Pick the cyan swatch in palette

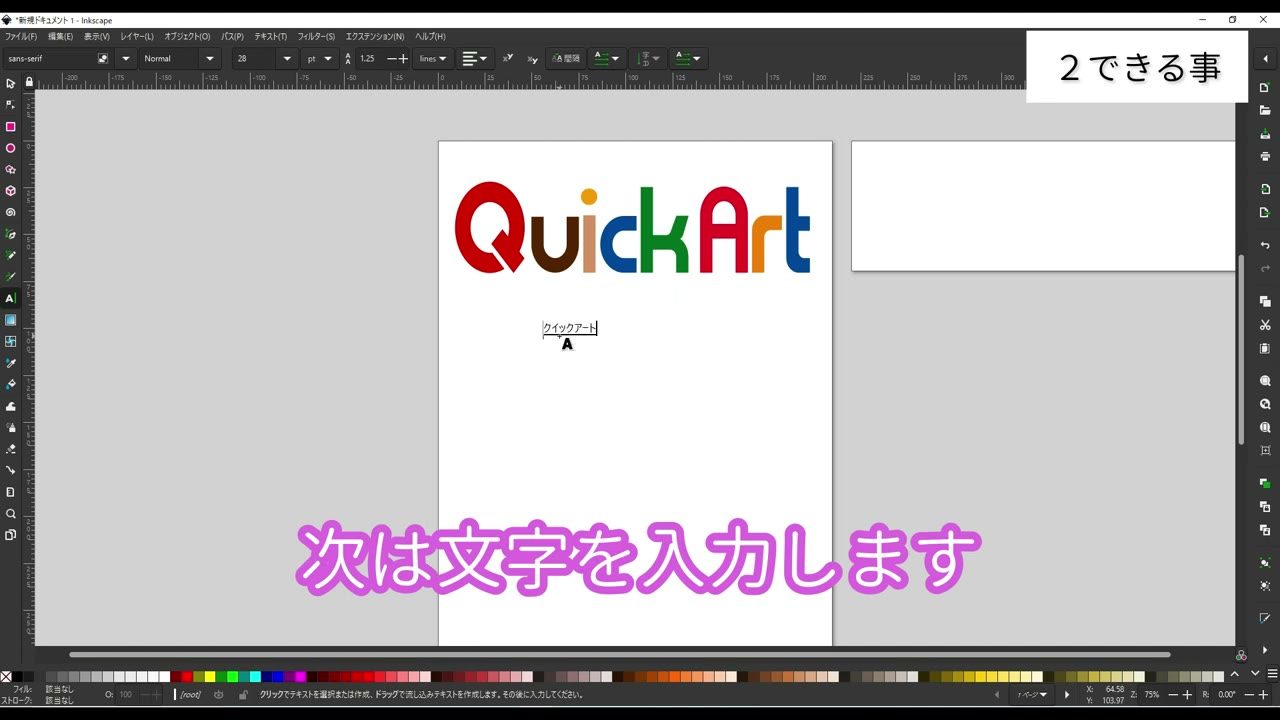(255, 677)
